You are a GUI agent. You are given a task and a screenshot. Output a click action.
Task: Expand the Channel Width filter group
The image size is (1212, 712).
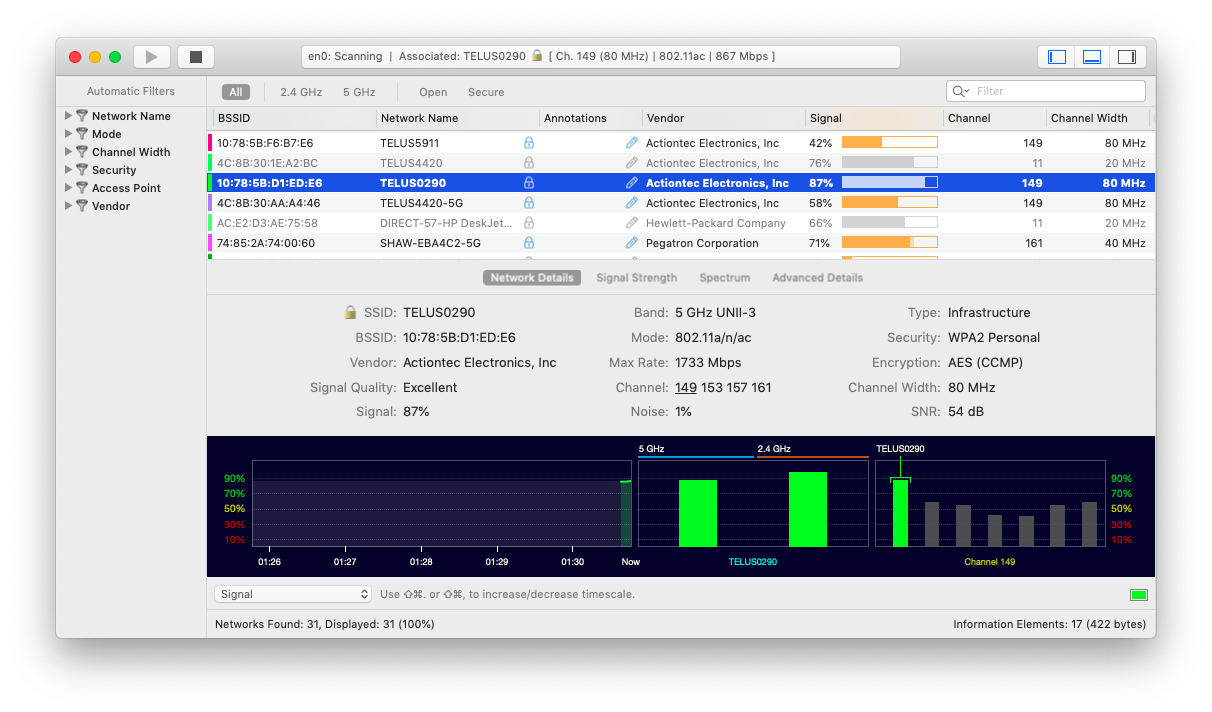coord(69,152)
